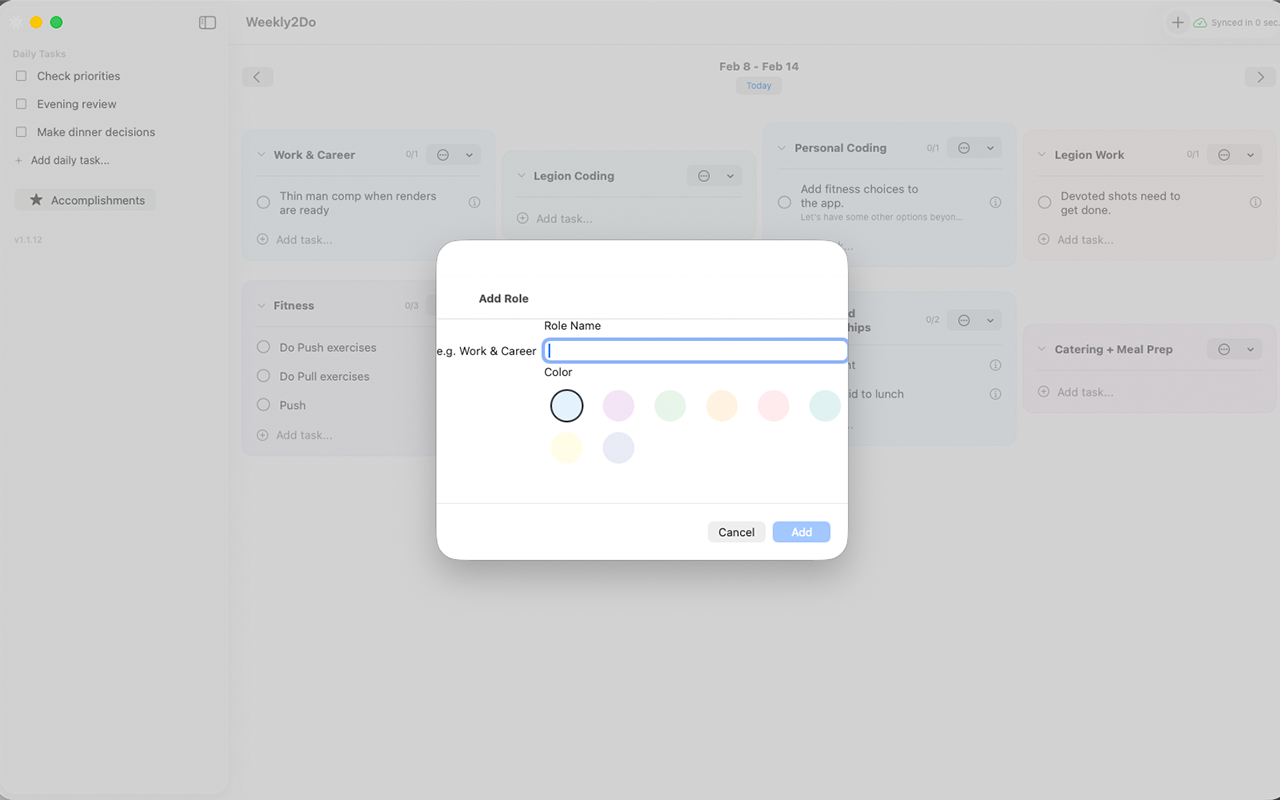Mark the Push task complete
1280x800 pixels.
pos(263,405)
